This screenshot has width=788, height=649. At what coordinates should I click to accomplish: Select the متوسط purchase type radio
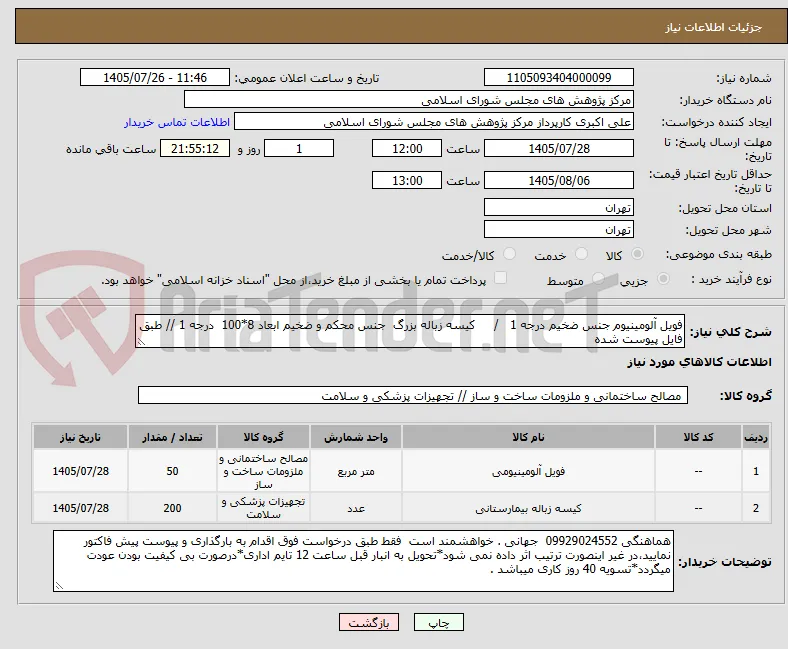pos(598,278)
